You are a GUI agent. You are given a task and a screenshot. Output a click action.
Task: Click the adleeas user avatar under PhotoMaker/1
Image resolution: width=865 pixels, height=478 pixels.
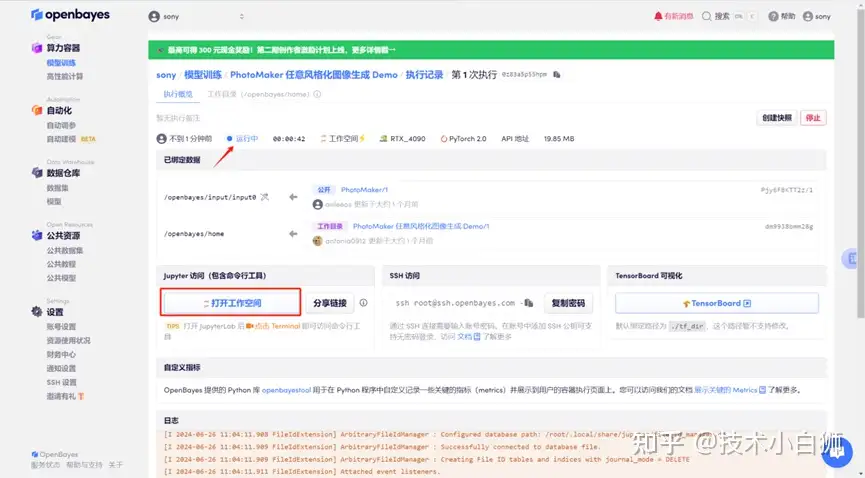click(317, 204)
